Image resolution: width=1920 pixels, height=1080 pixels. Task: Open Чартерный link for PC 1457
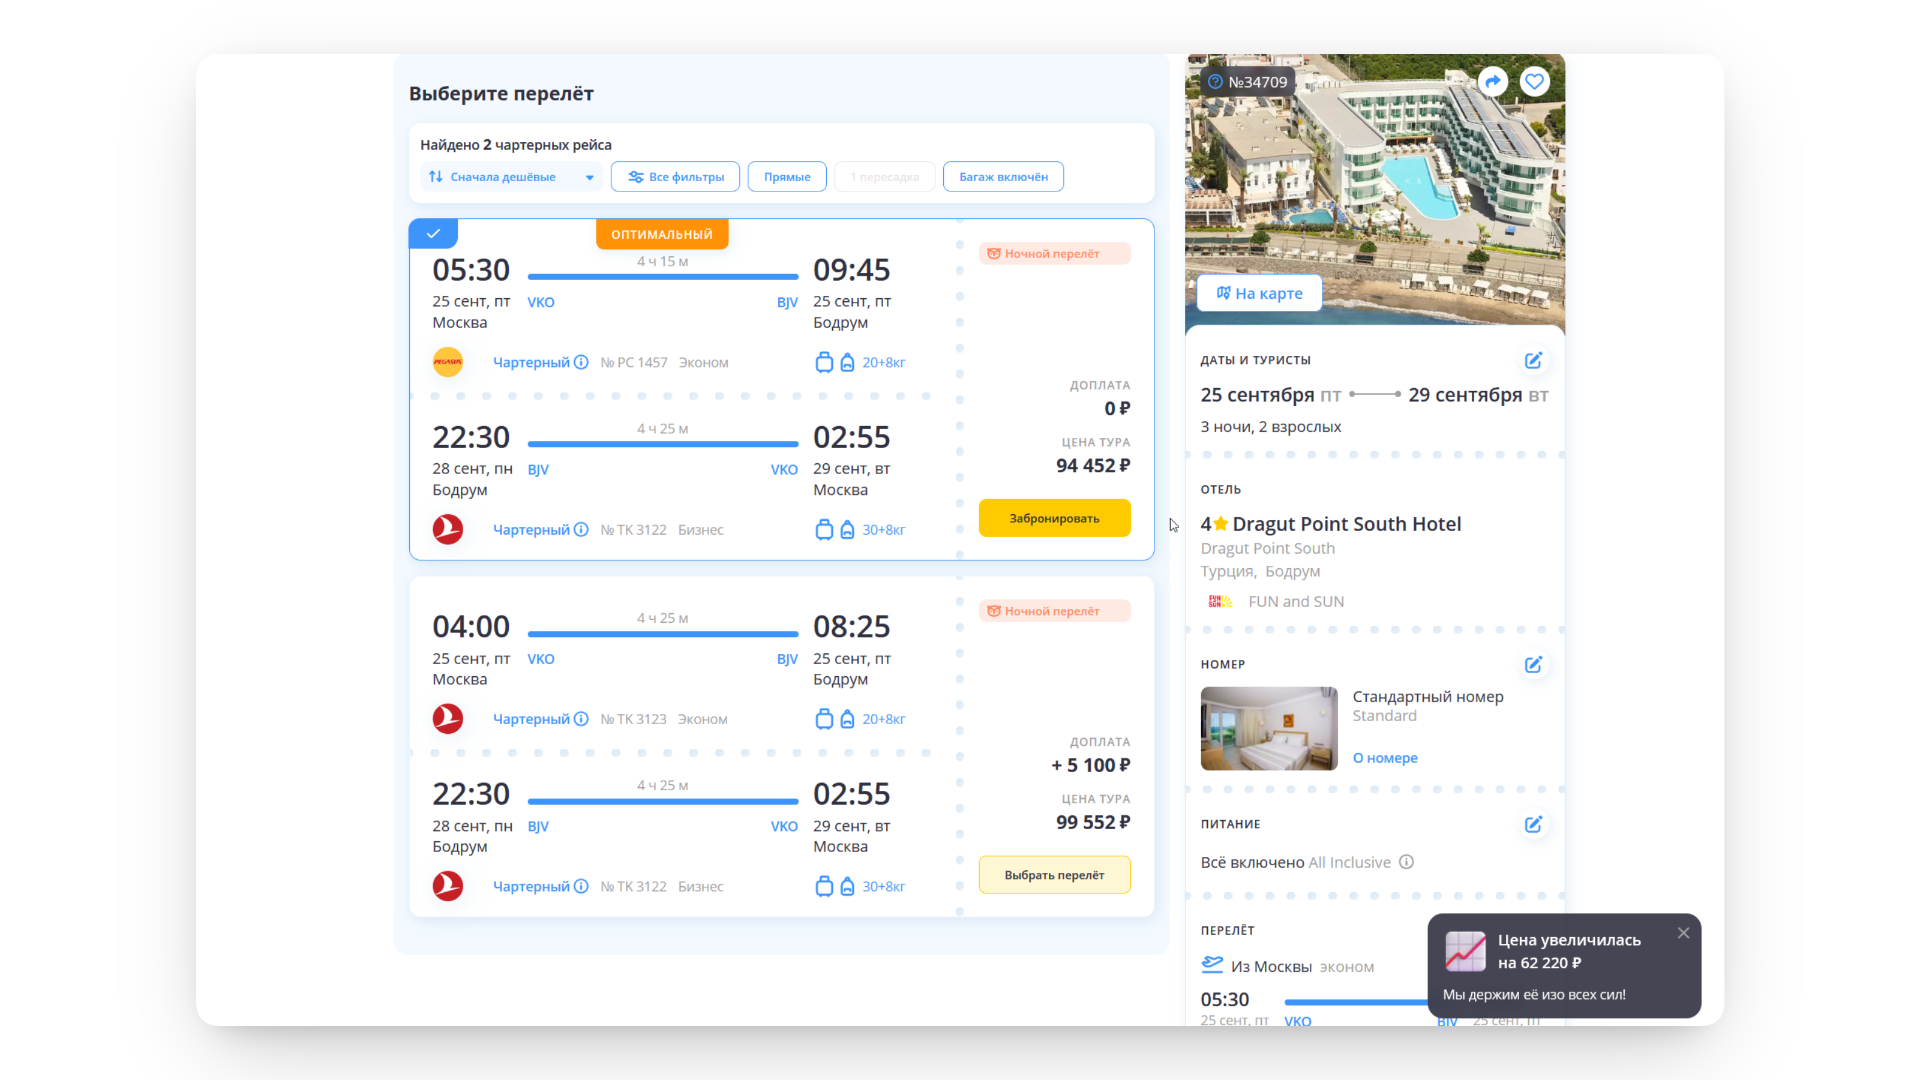pyautogui.click(x=531, y=362)
